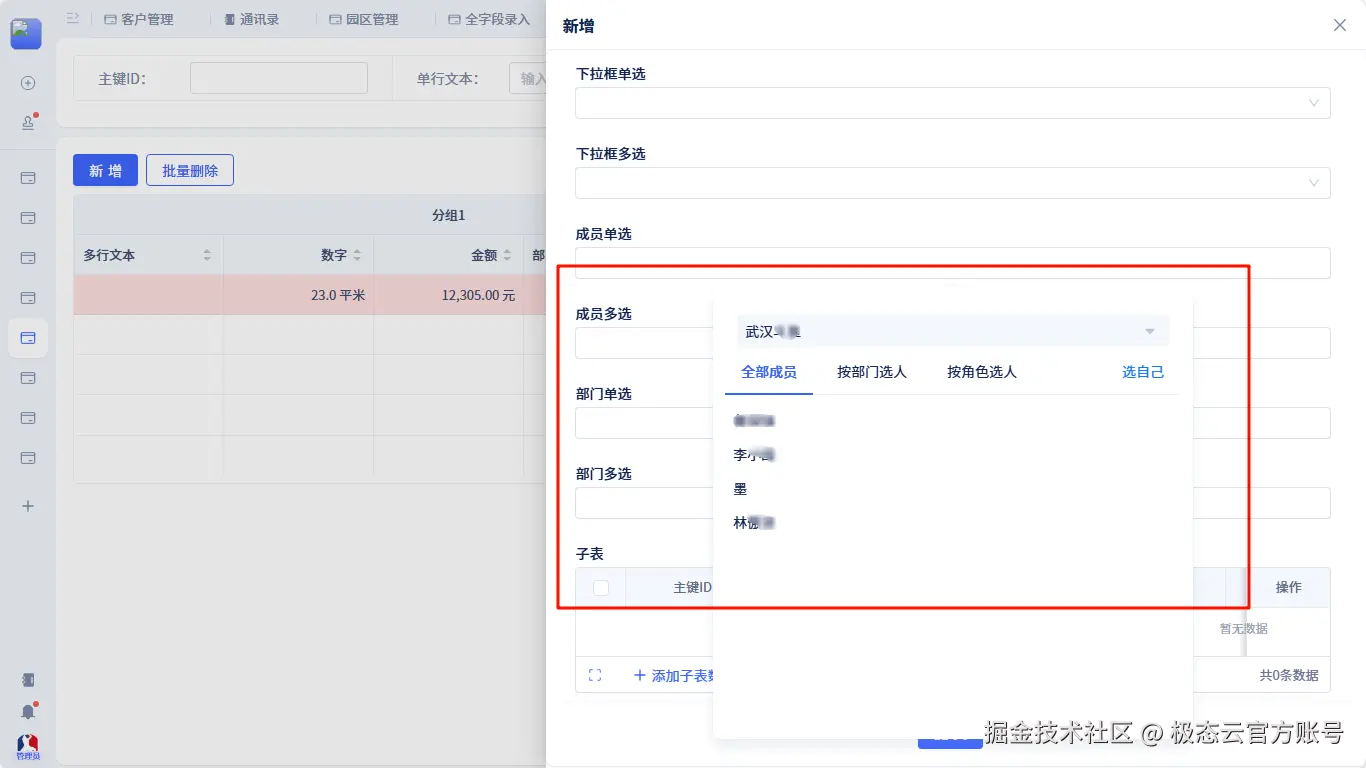Open the 通讯录 page tab
The height and width of the screenshot is (768, 1366).
click(251, 19)
